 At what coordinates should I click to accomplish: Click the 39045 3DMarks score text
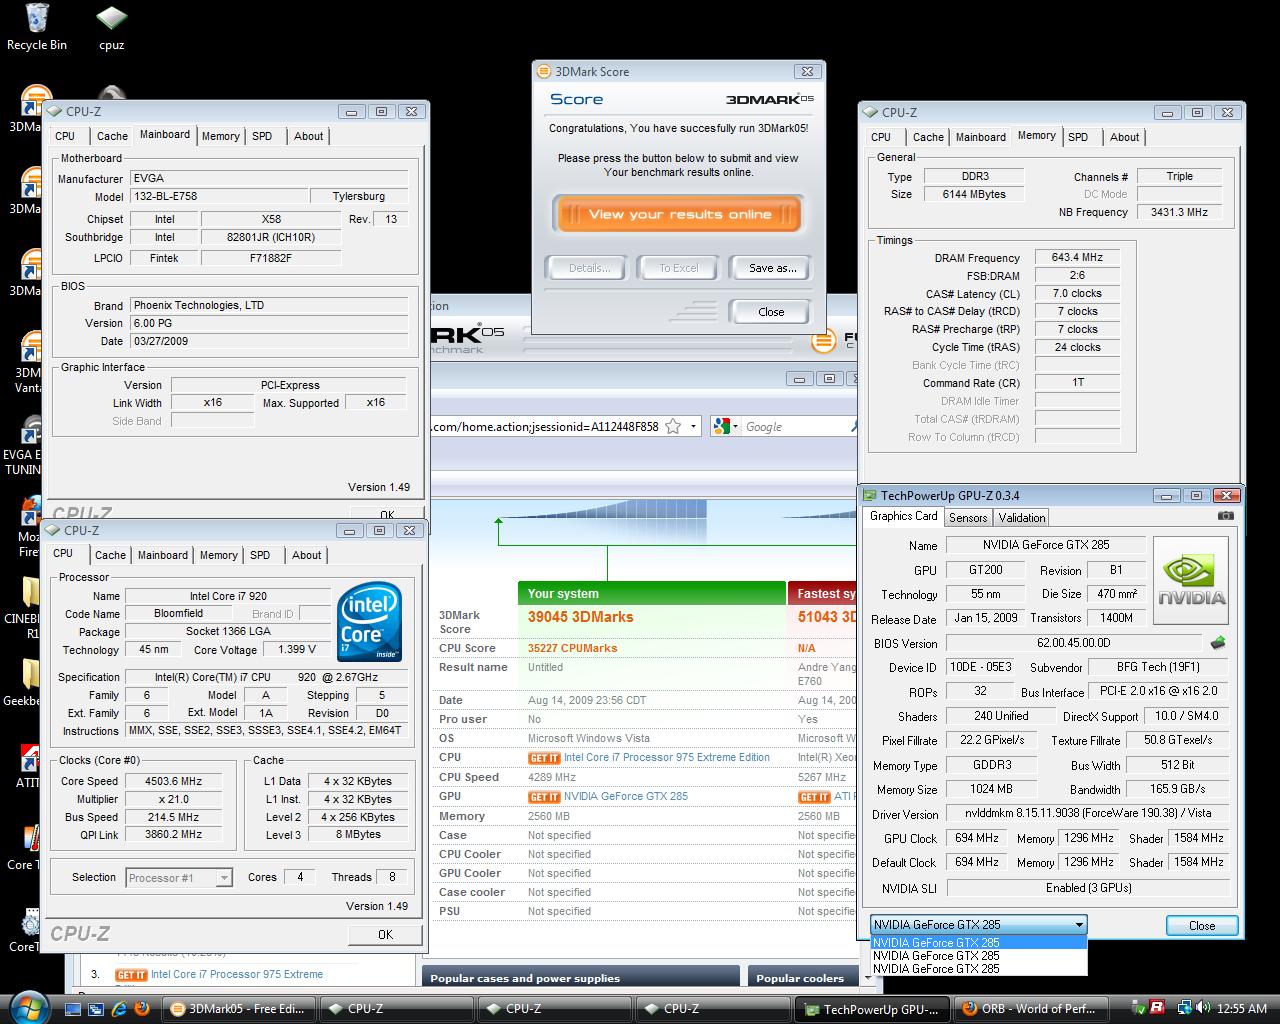[x=580, y=617]
